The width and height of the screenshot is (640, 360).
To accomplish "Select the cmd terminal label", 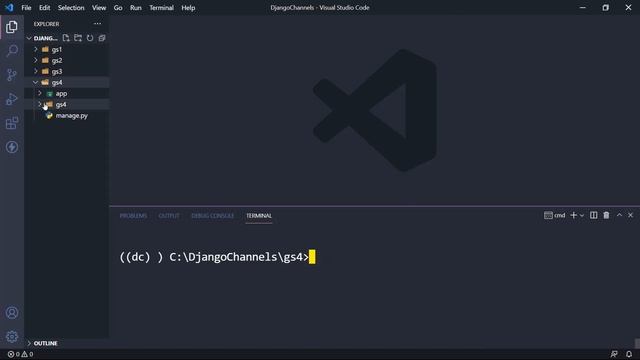I will tap(555, 215).
